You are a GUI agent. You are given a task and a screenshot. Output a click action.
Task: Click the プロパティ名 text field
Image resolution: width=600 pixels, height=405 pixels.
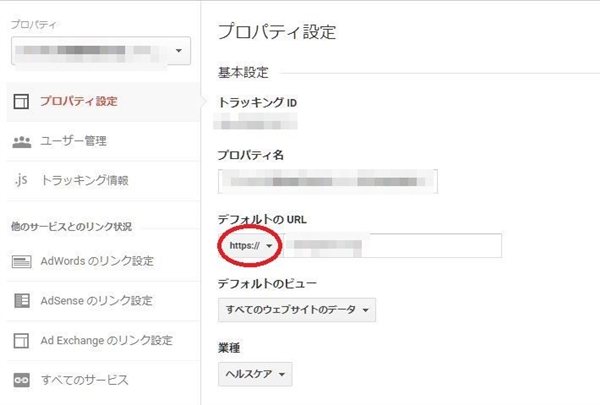coord(327,181)
